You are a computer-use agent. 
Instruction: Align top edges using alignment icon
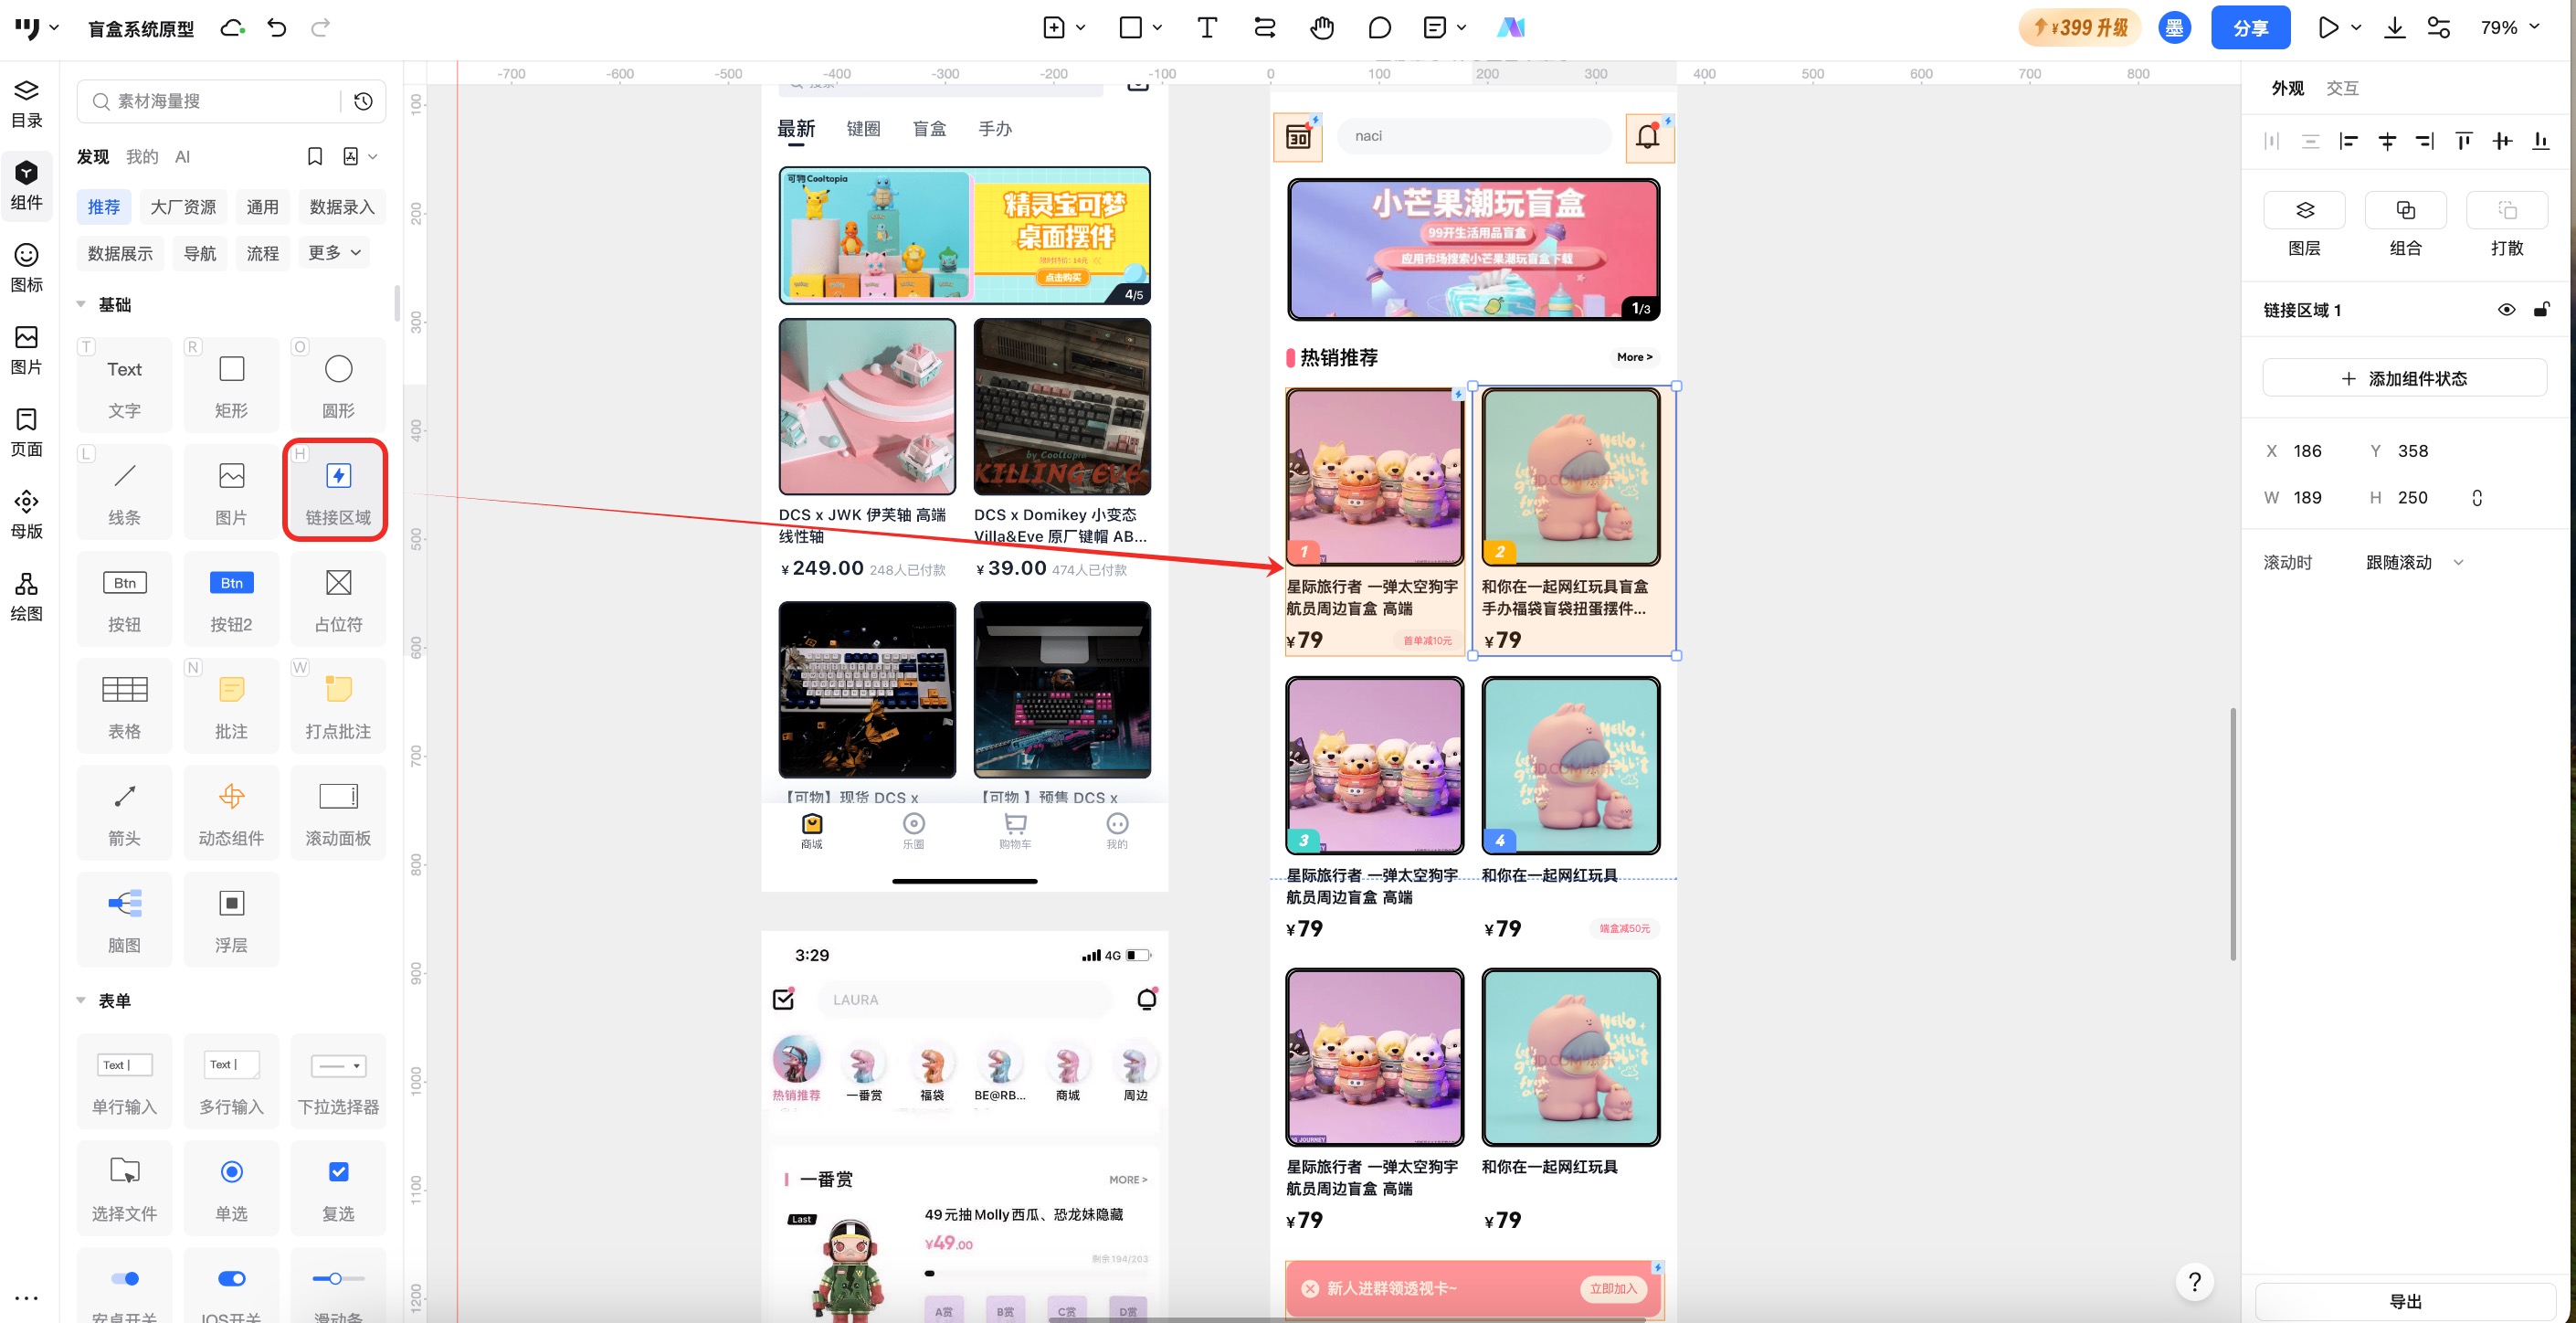[2464, 141]
